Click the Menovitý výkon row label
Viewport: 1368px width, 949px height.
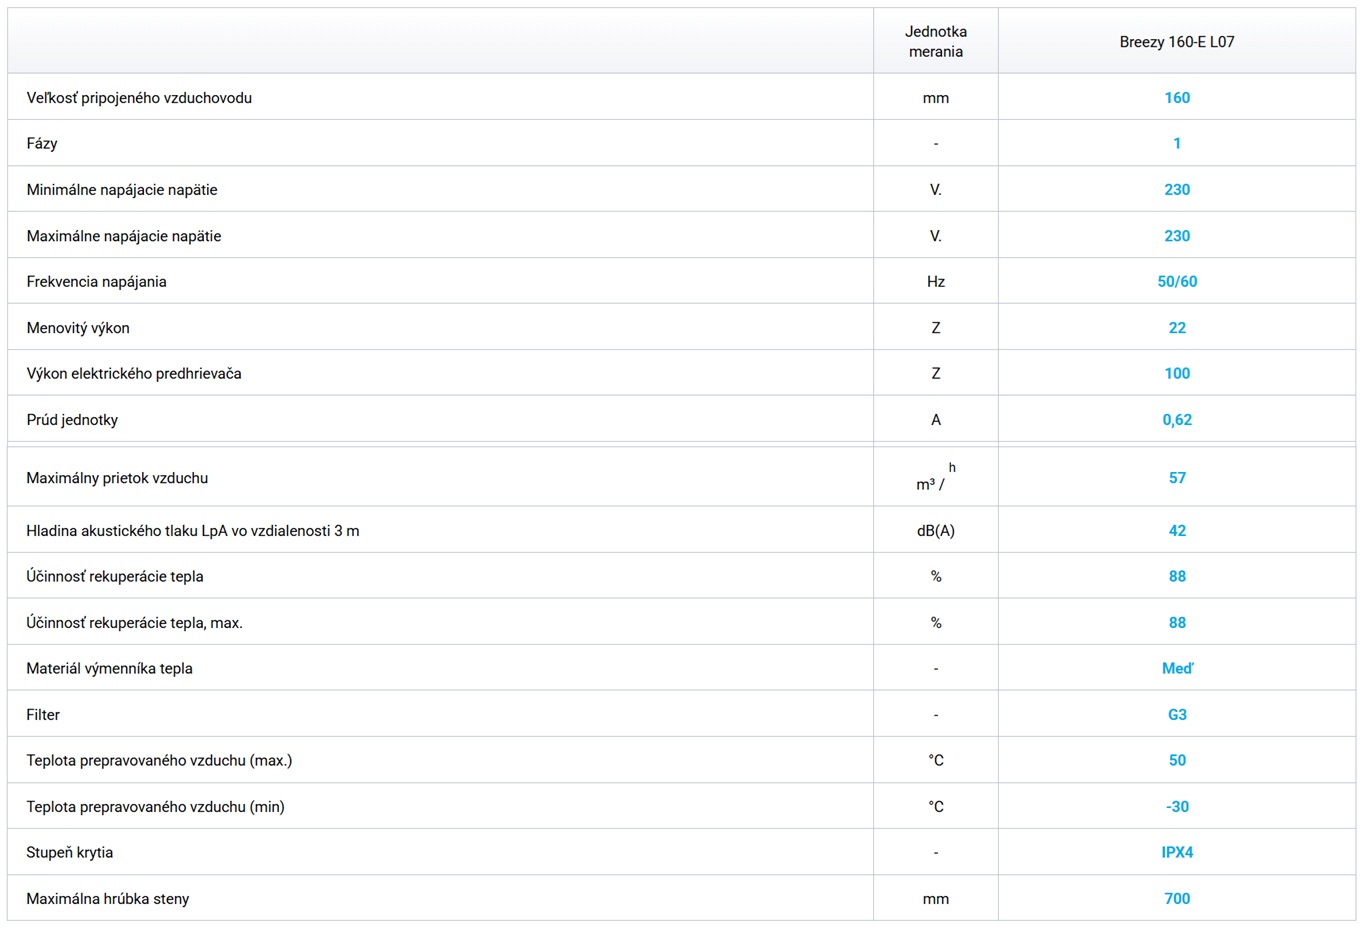(78, 328)
